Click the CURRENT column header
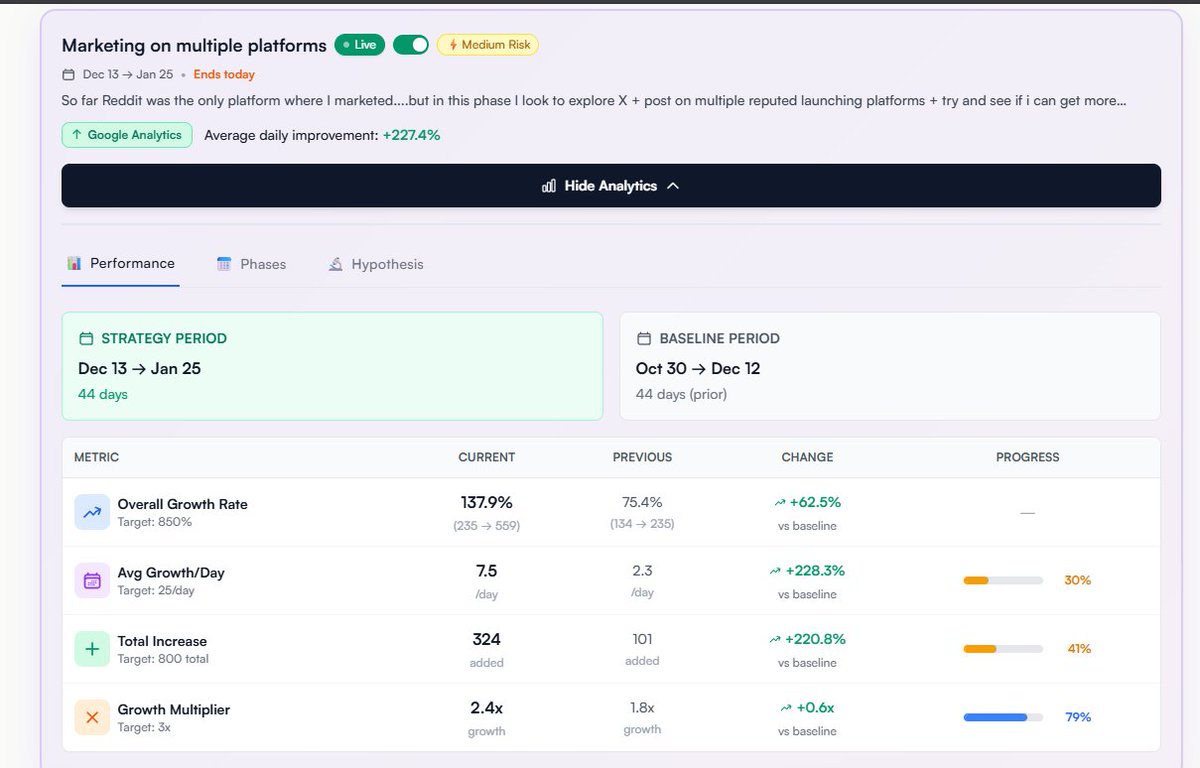The image size is (1200, 768). pos(487,457)
